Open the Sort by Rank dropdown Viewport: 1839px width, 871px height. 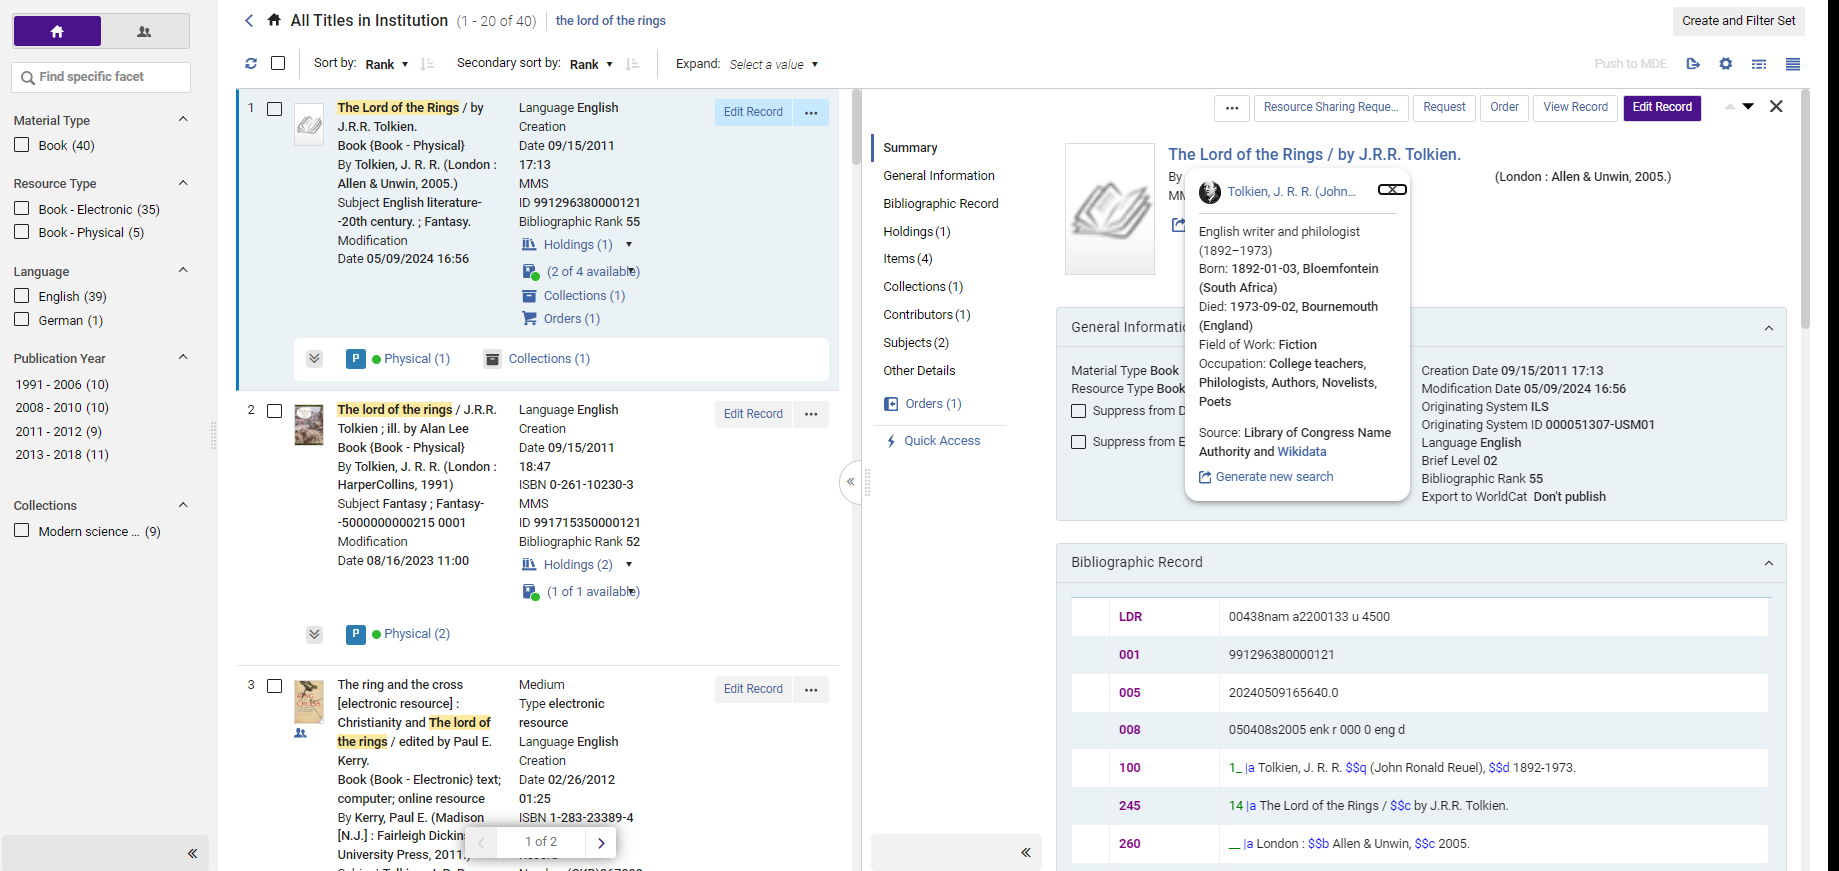point(387,64)
